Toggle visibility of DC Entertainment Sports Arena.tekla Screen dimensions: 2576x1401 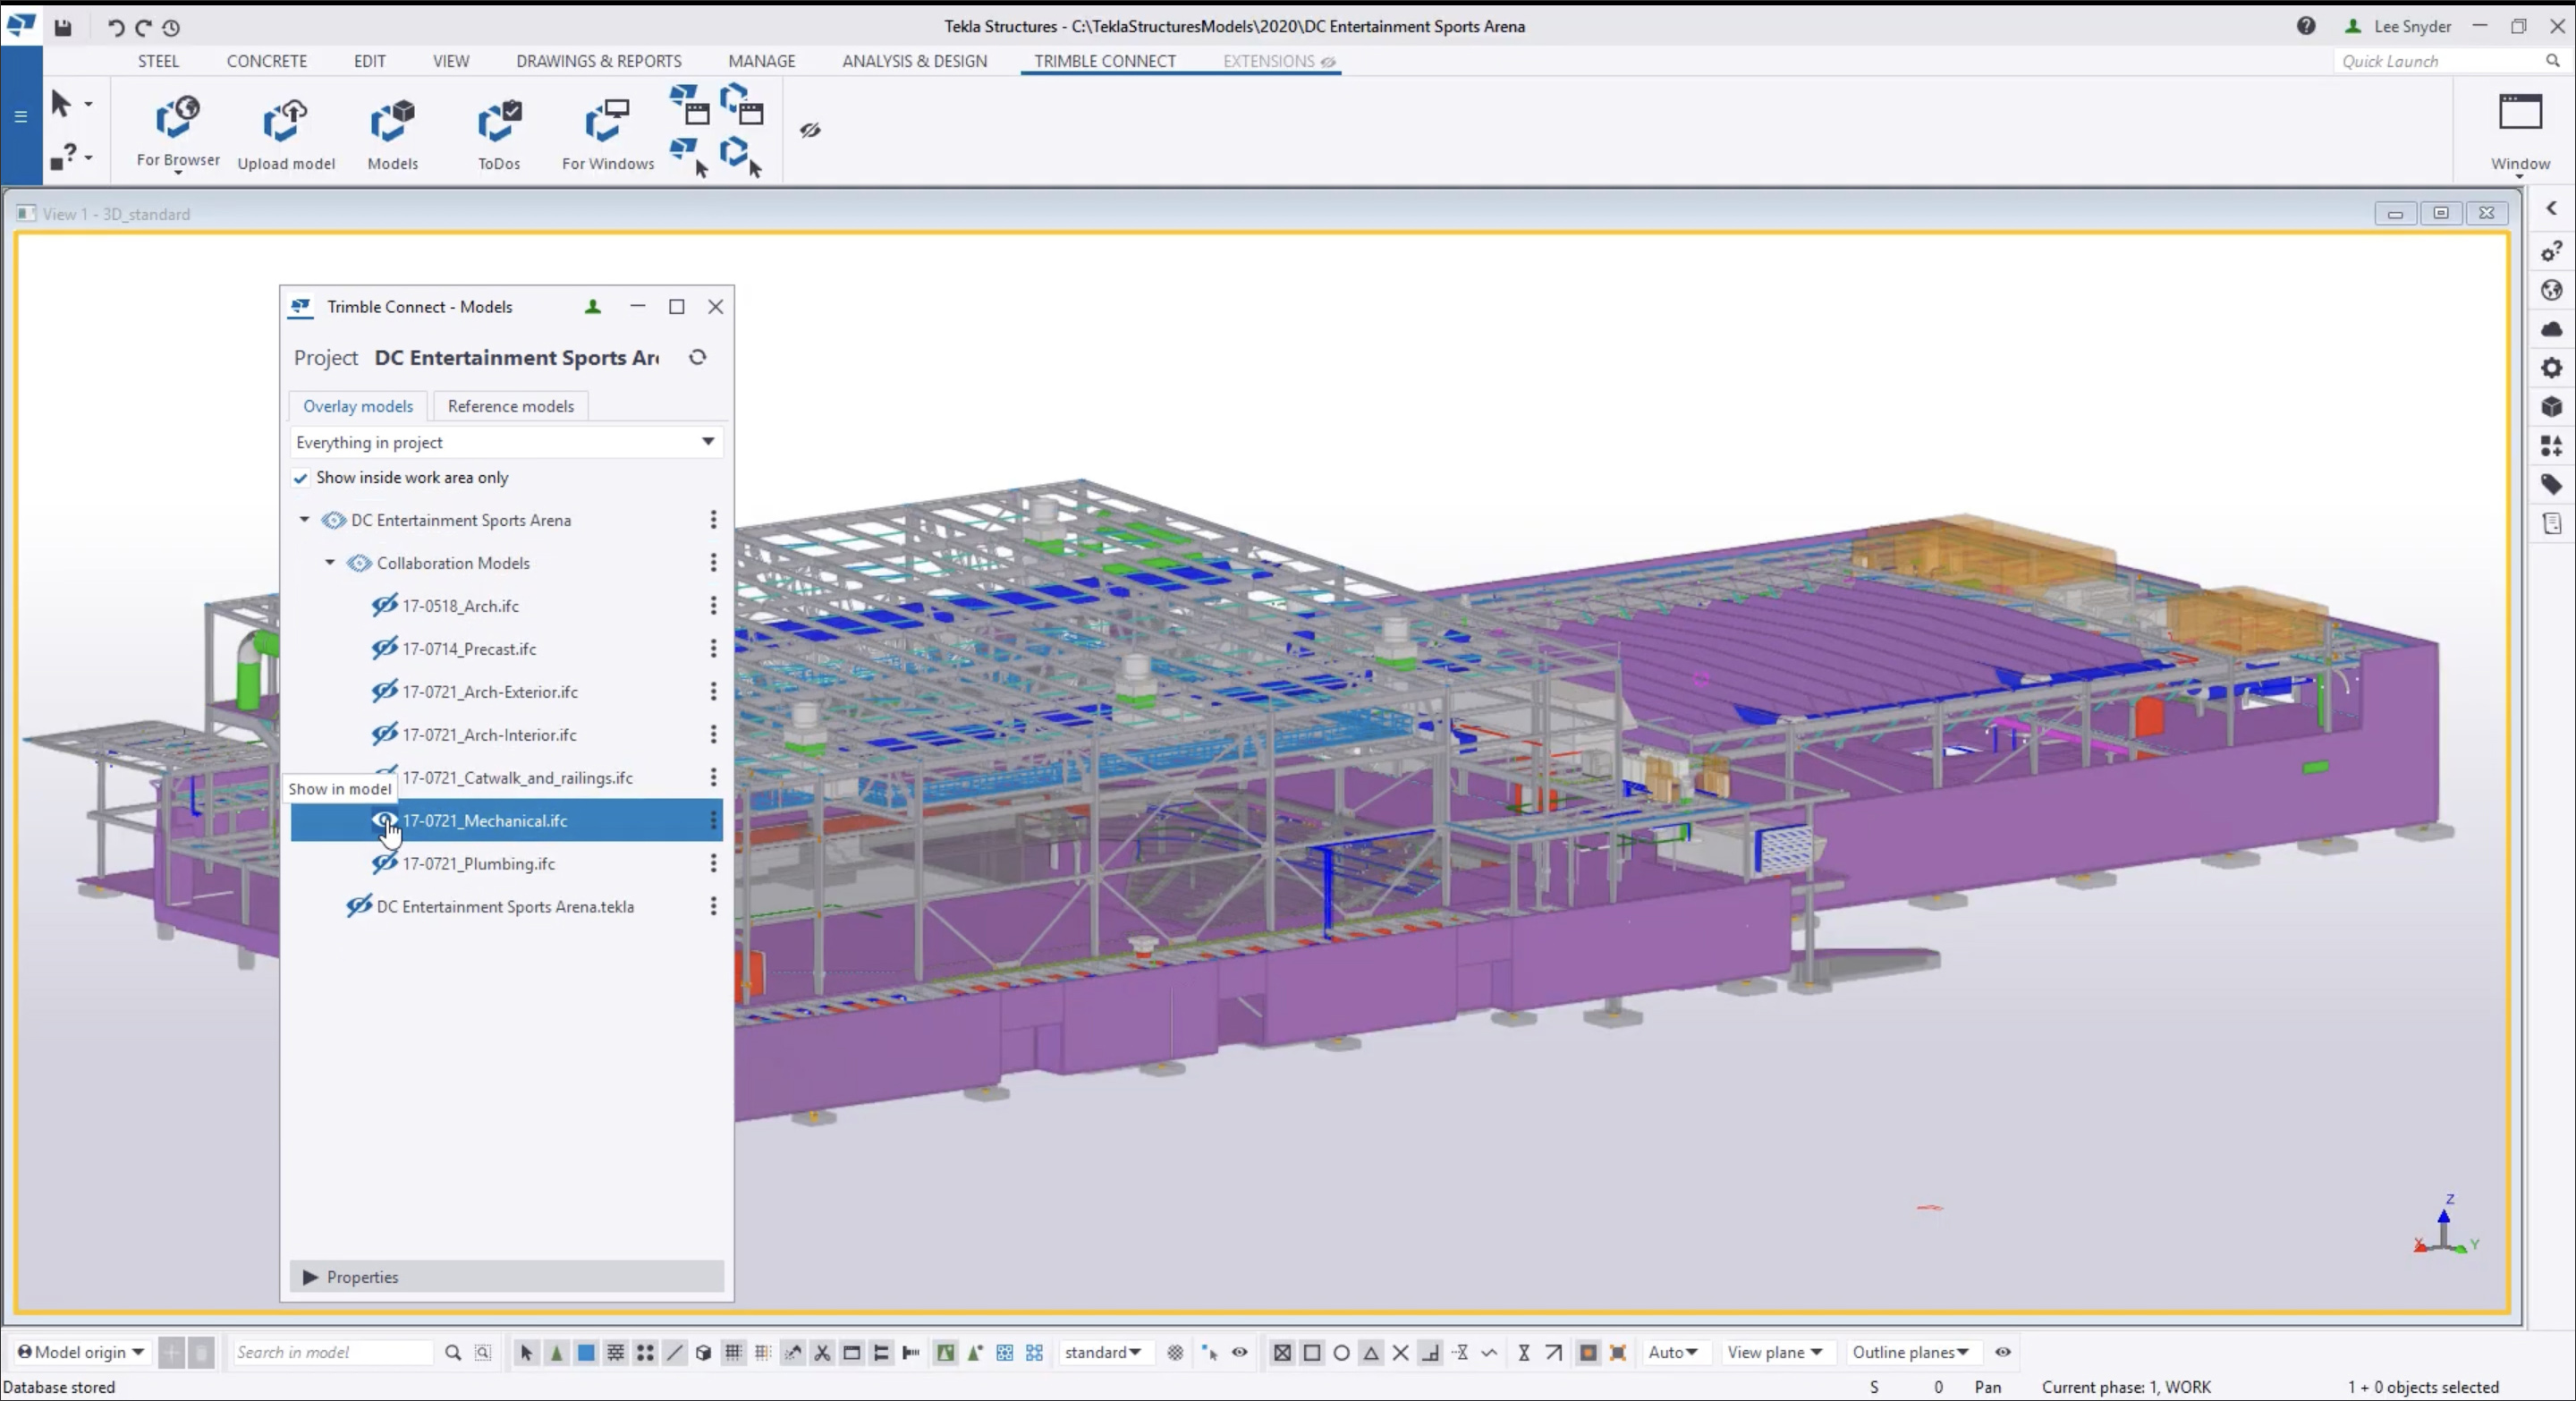pos(359,906)
